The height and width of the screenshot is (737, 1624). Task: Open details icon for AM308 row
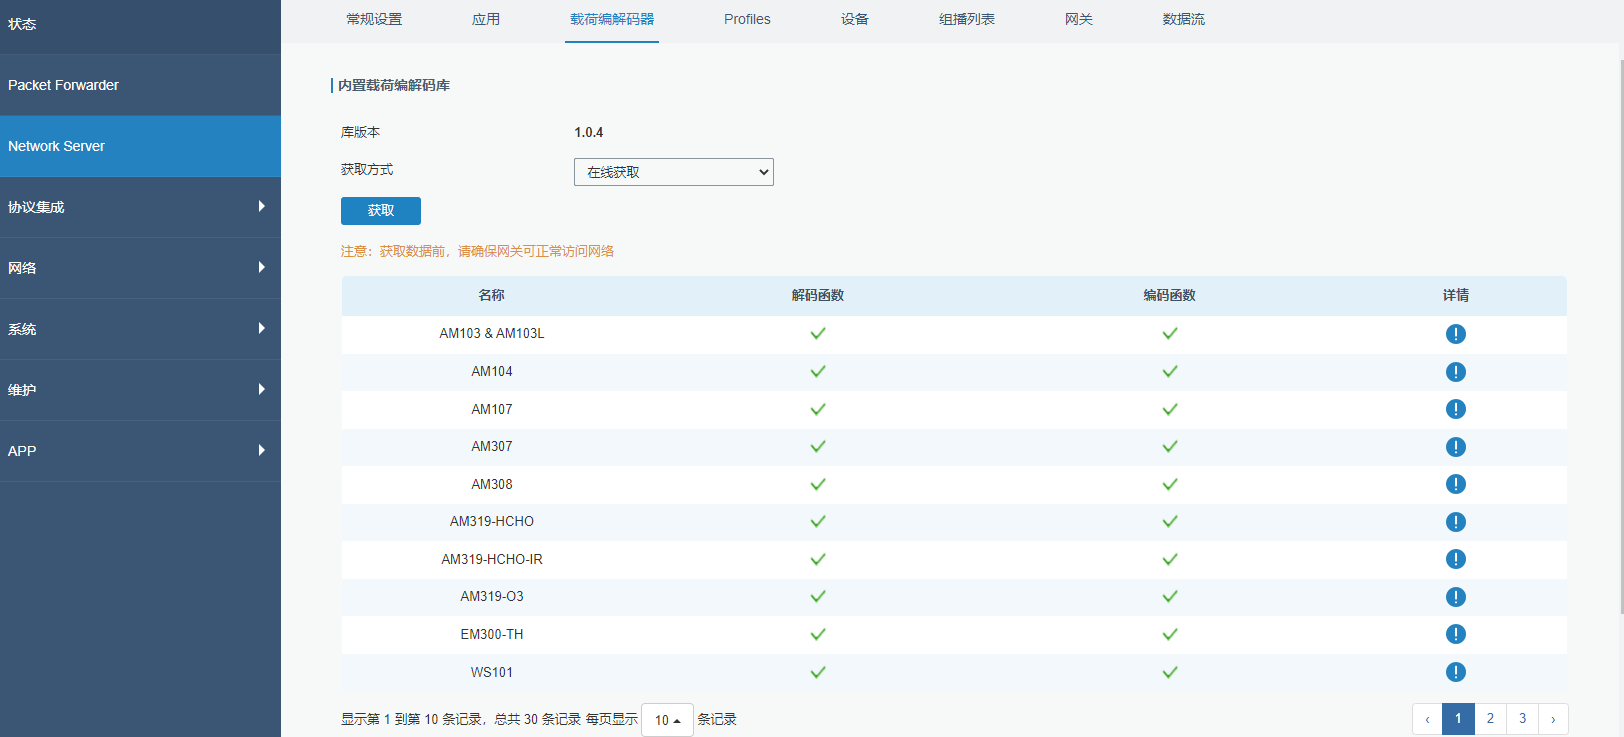pos(1455,484)
